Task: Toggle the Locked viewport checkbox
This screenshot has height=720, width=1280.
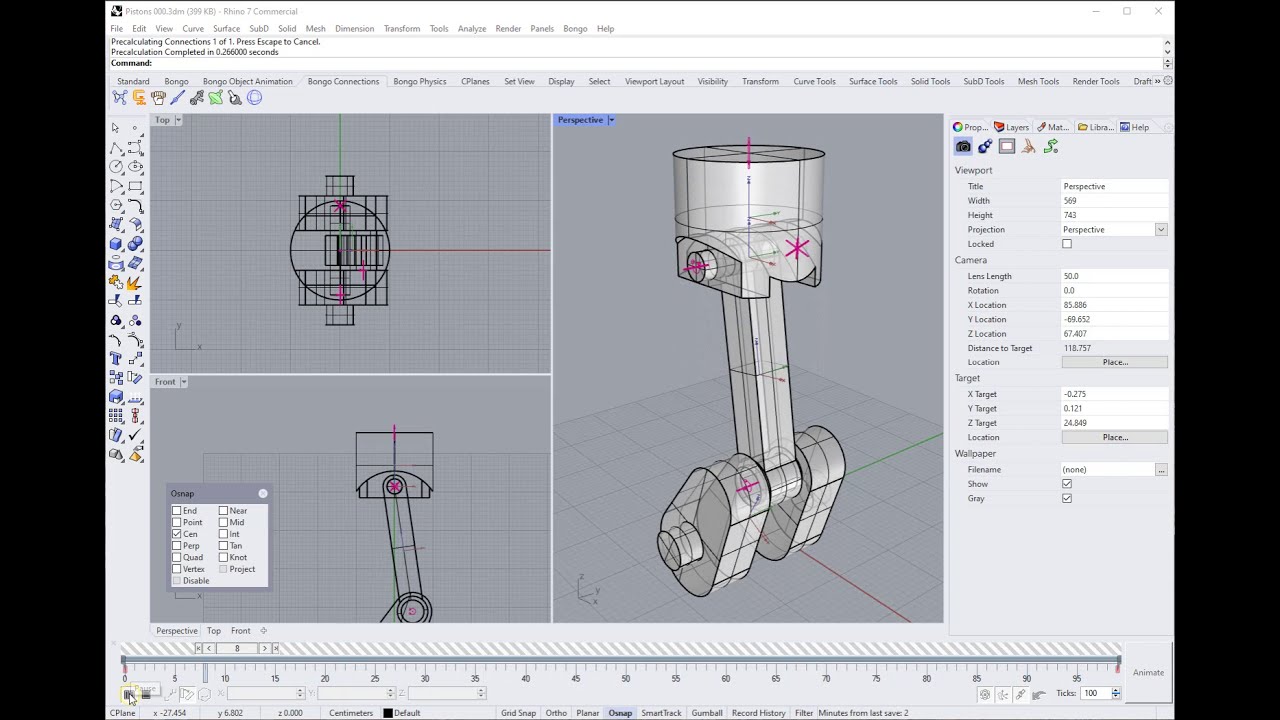Action: click(1067, 244)
